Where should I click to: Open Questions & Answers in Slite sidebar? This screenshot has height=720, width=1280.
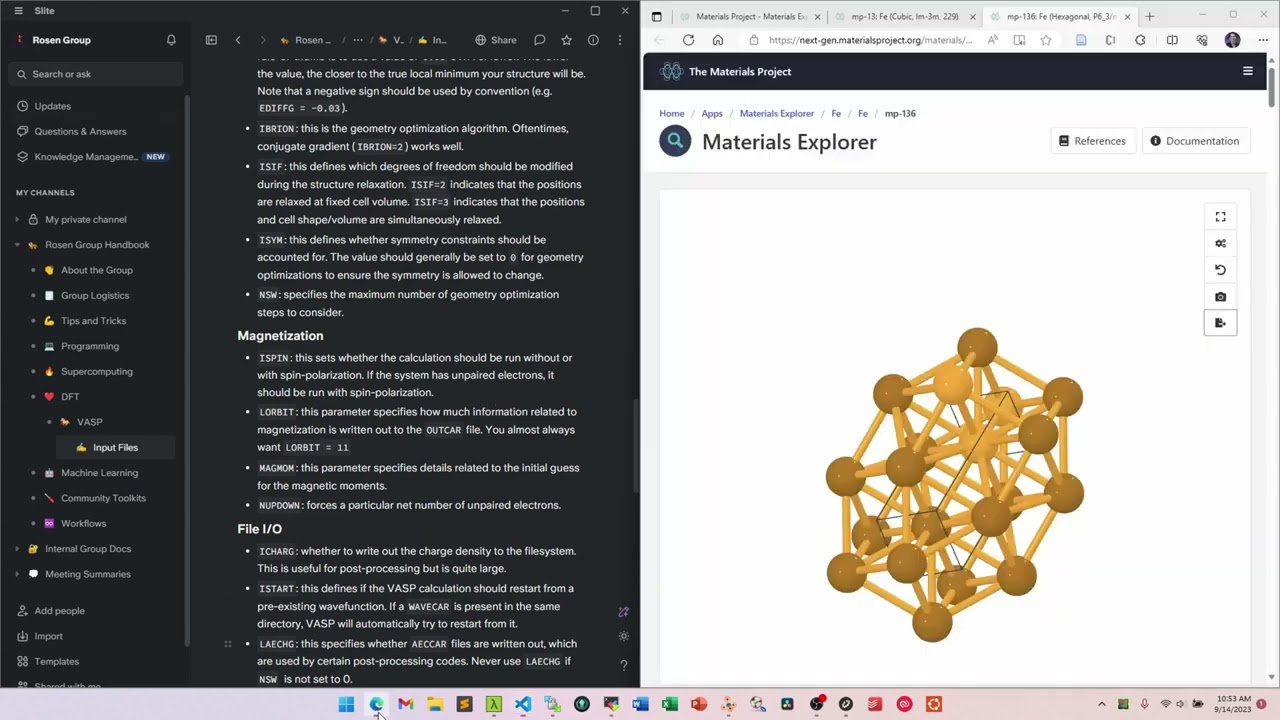(80, 131)
